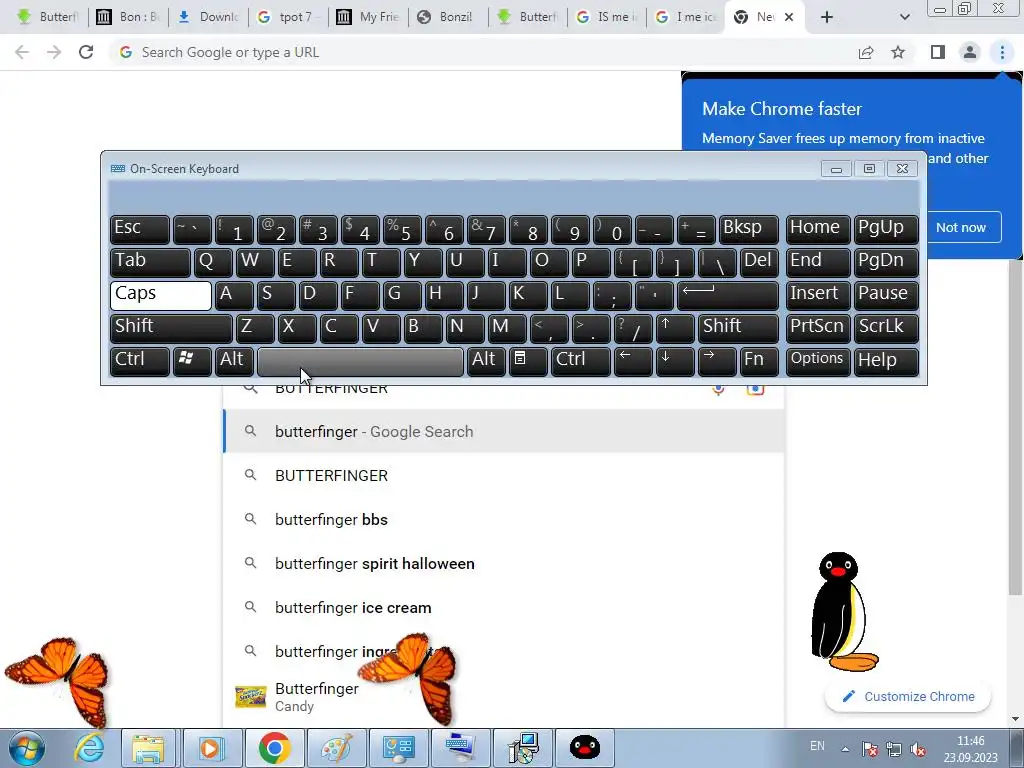Click the Pingu penguin taskbar icon
This screenshot has width=1024, height=768.
click(x=584, y=748)
